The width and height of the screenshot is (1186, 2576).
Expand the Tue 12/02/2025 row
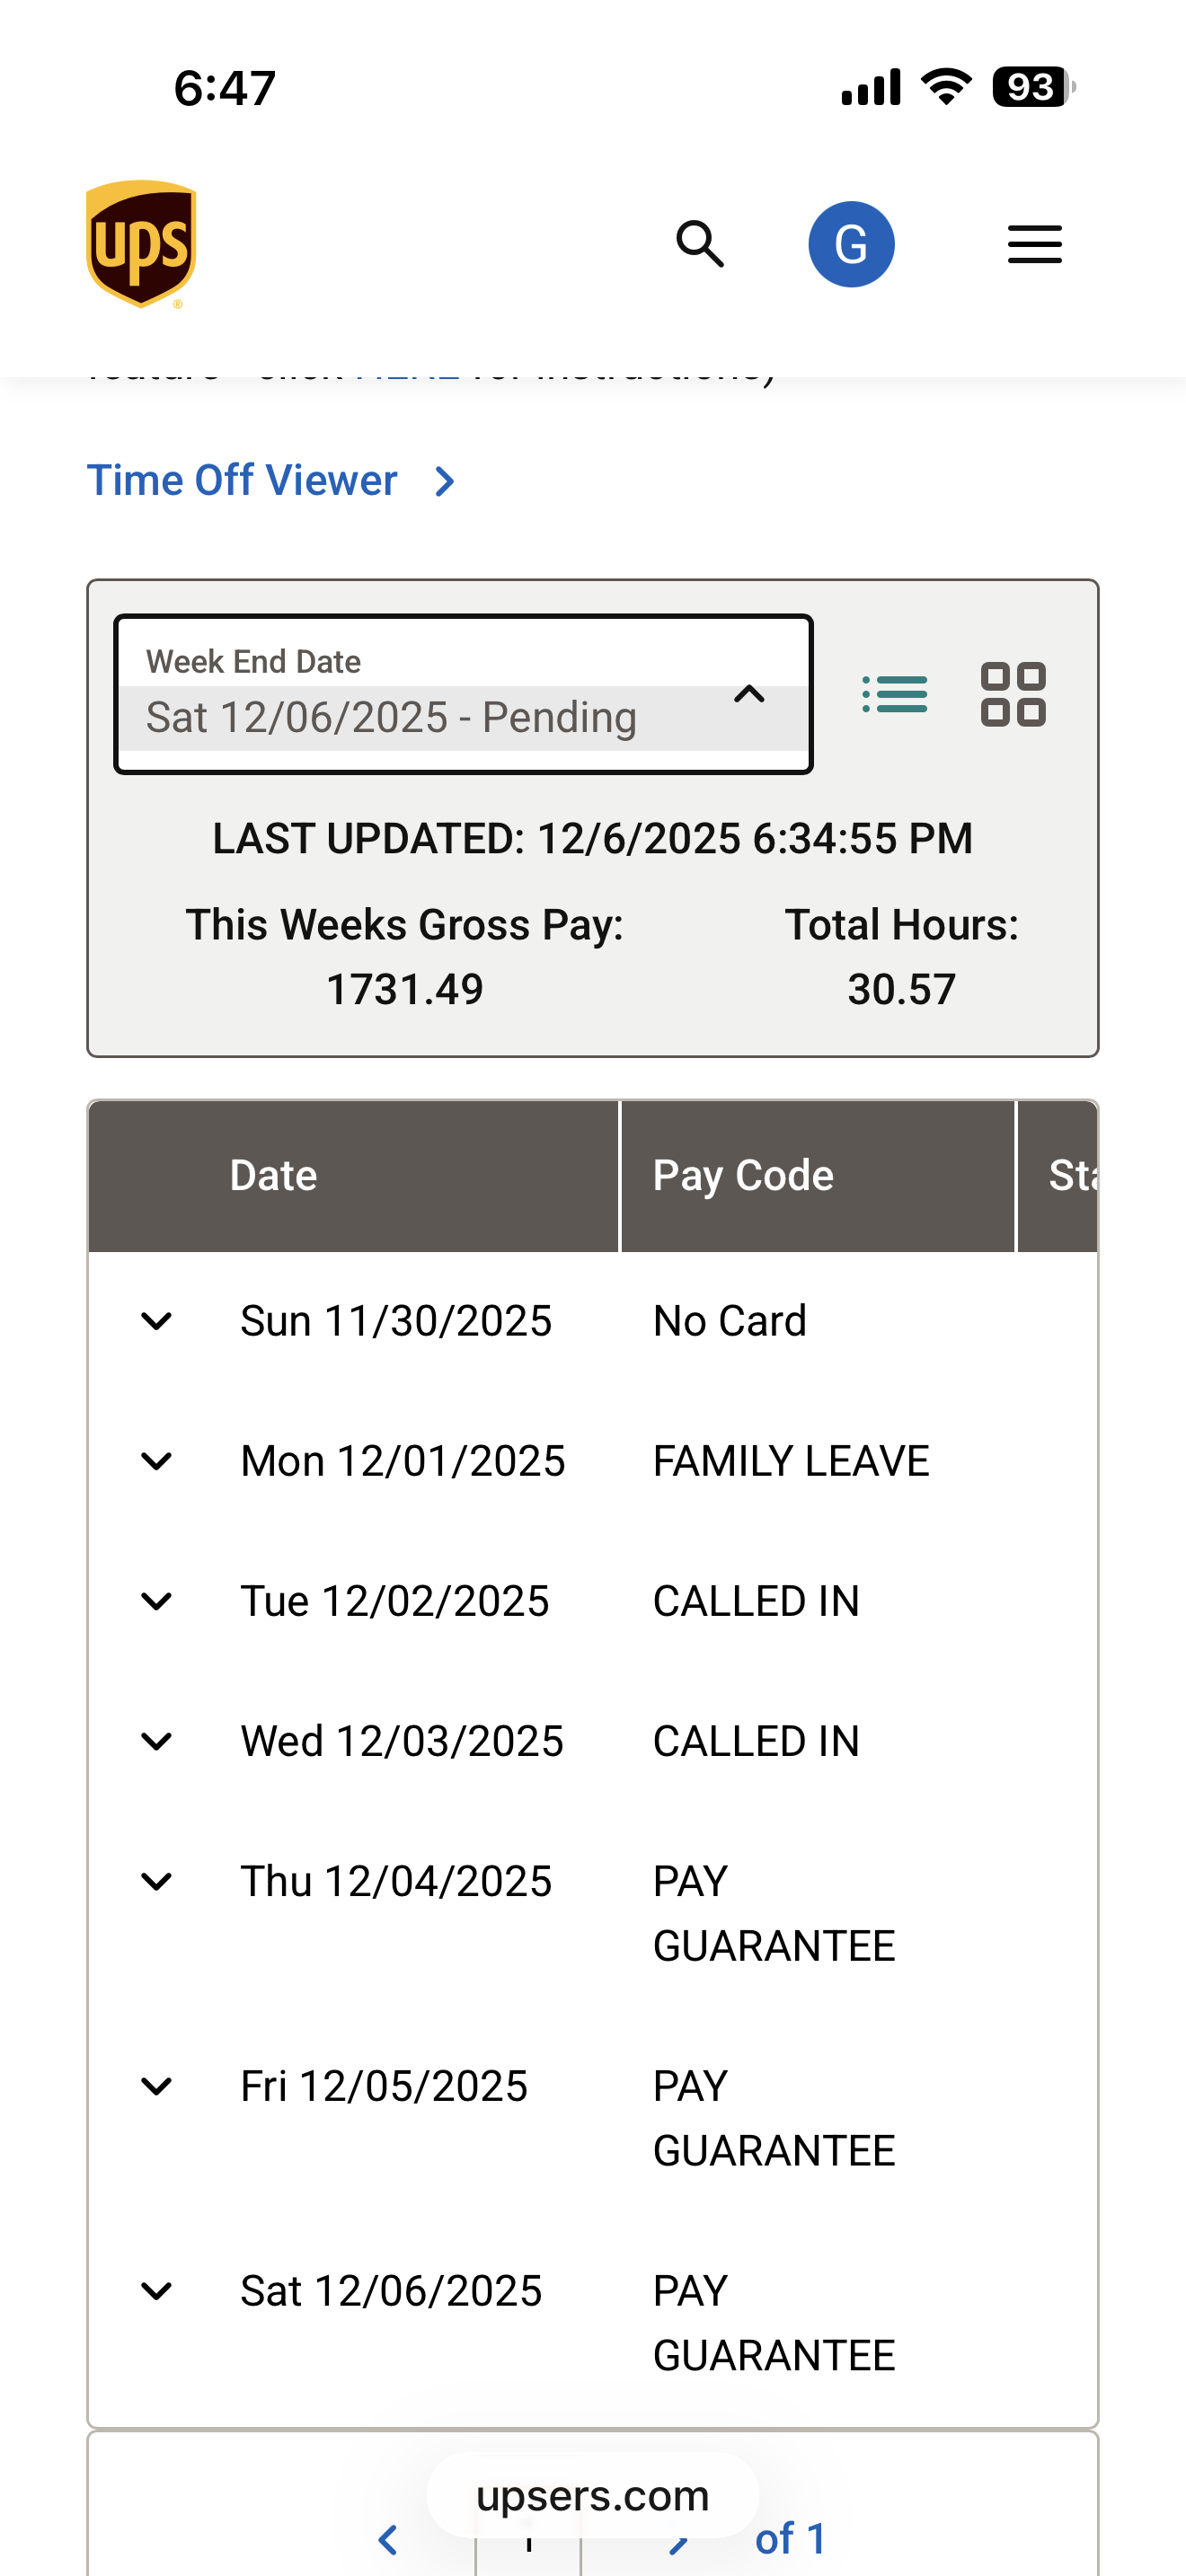[157, 1601]
